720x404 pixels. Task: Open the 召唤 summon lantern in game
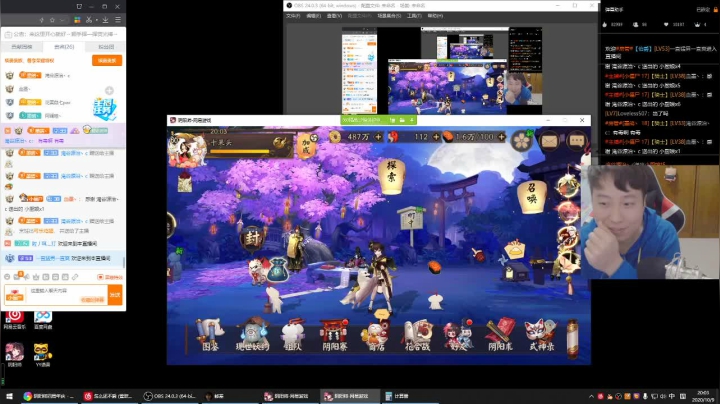click(531, 196)
